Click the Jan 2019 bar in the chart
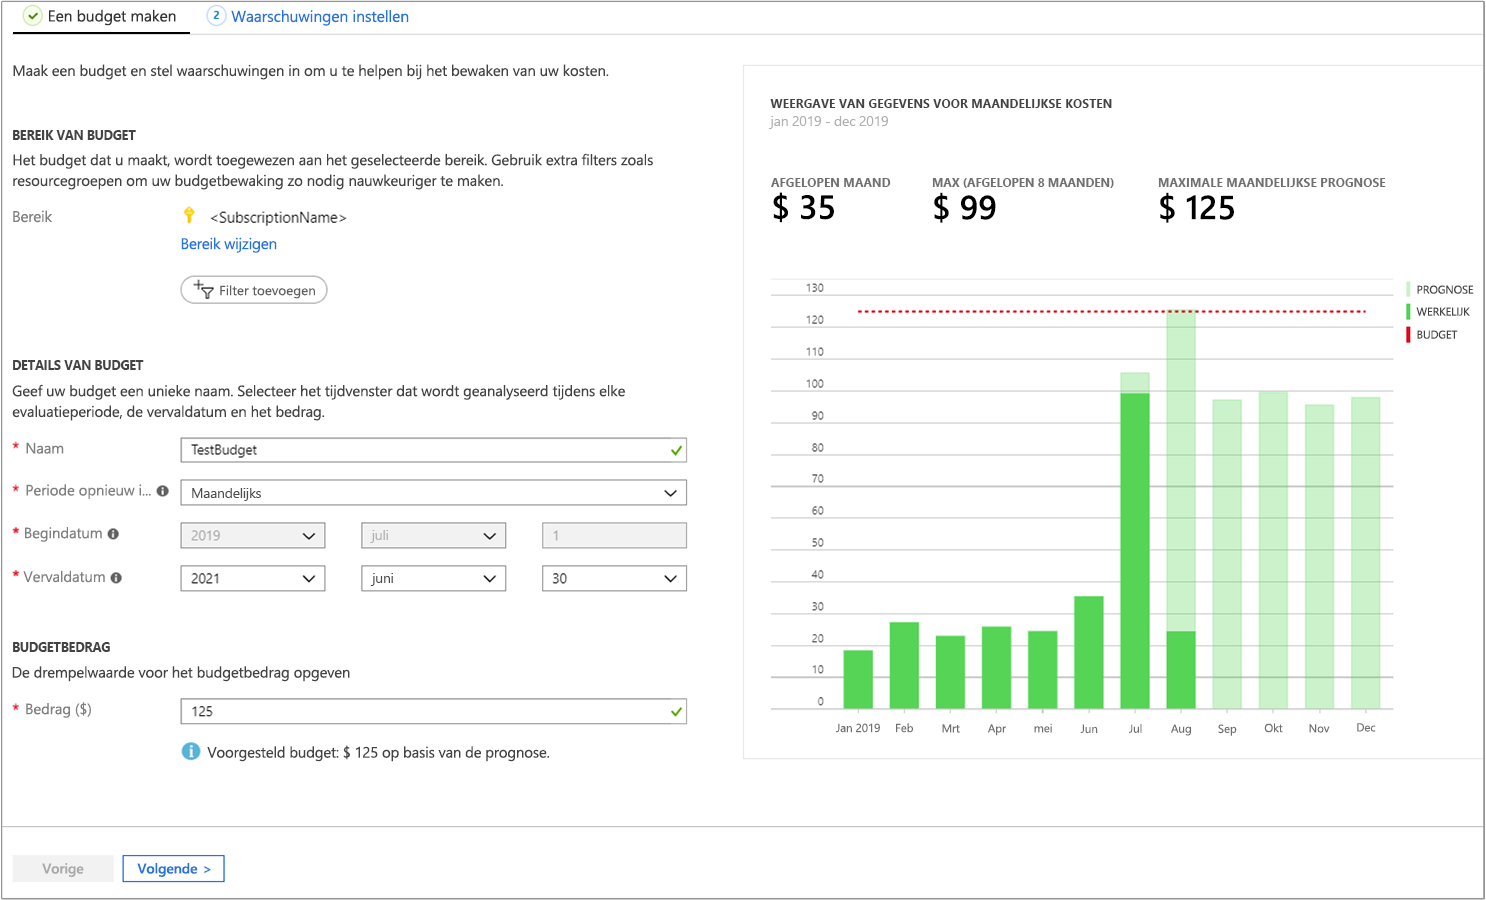The height and width of the screenshot is (900, 1486). pos(858,680)
